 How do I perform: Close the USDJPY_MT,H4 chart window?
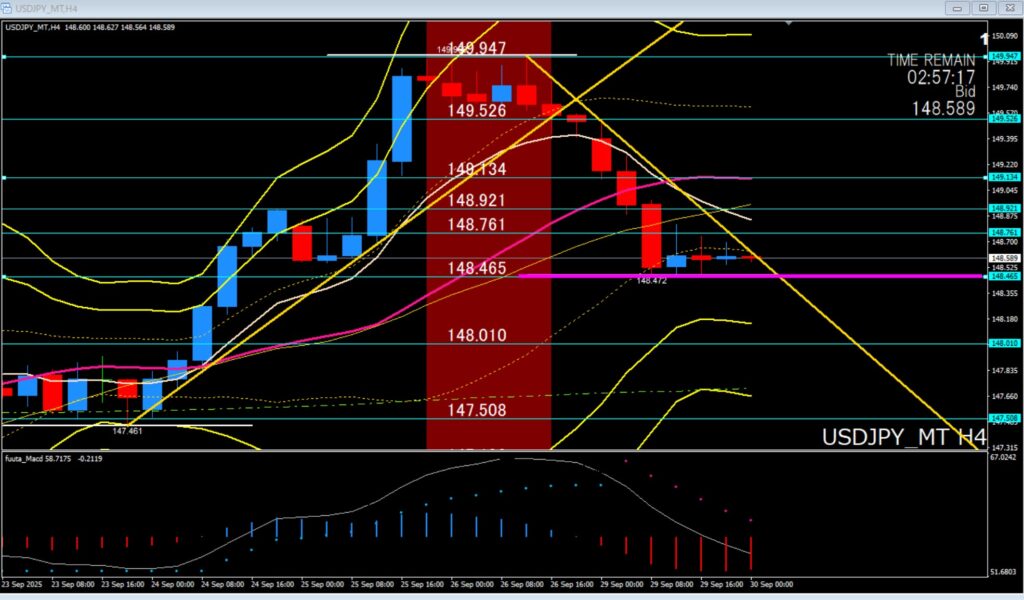pos(1008,8)
